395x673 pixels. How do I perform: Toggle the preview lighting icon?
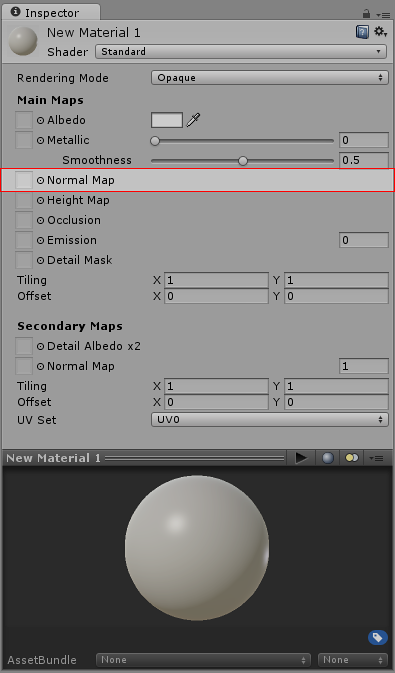click(352, 458)
